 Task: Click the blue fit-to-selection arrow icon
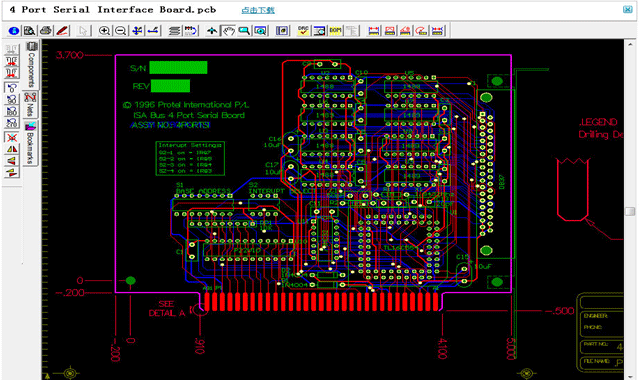point(153,31)
